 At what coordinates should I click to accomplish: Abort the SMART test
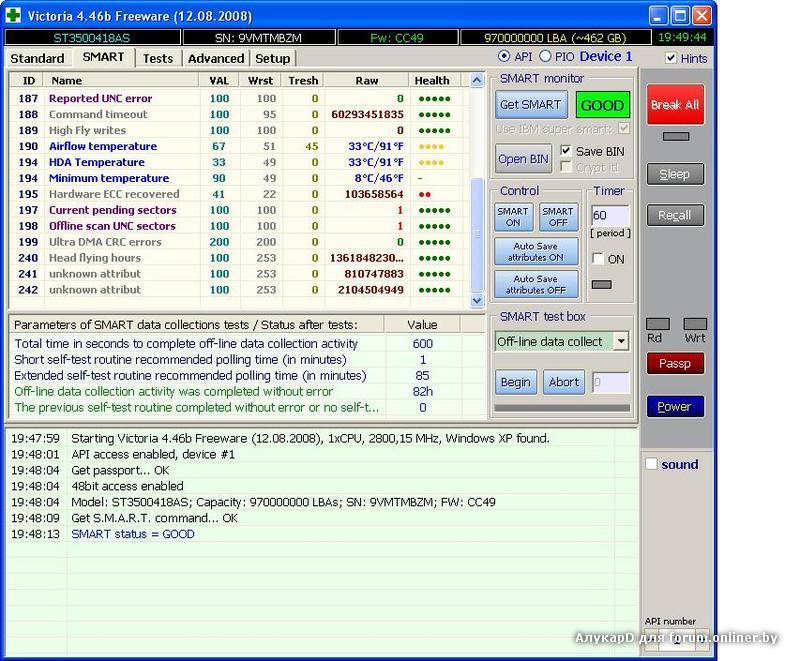coord(564,382)
